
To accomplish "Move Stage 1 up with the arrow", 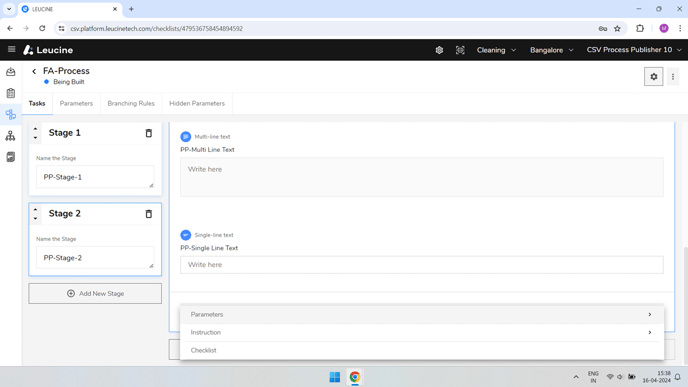I will pyautogui.click(x=36, y=129).
